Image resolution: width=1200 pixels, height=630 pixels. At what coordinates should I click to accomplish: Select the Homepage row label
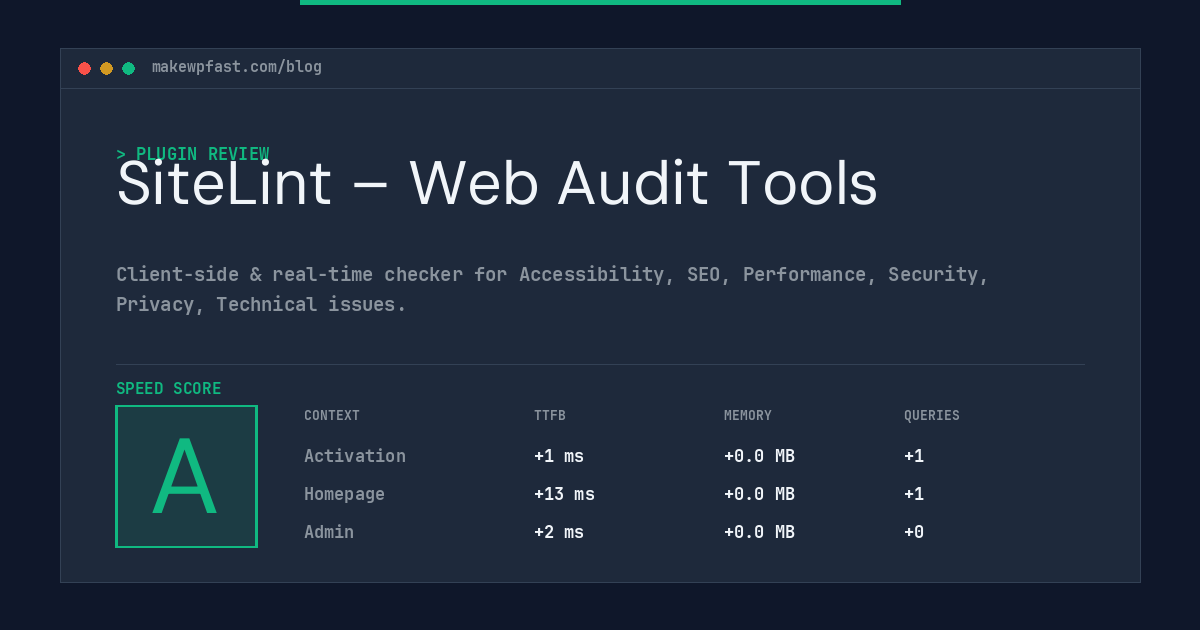344,494
